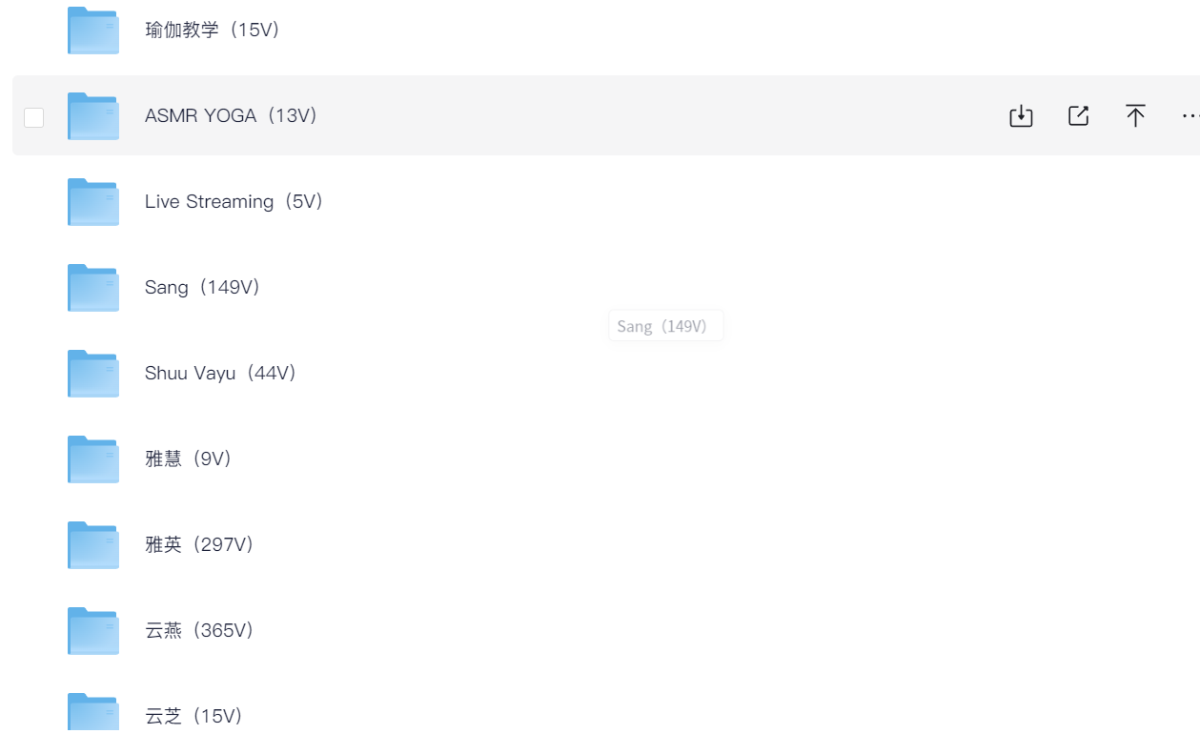Click the 雅慧 folder icon
Viewport: 1200px width, 734px height.
point(93,460)
